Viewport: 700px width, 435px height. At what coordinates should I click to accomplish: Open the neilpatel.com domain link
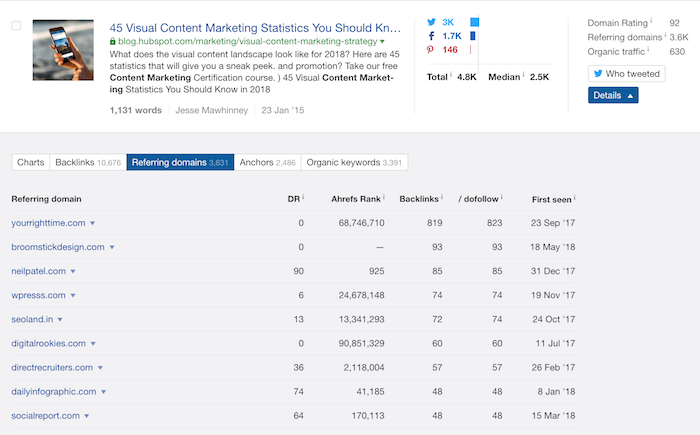[x=39, y=271]
